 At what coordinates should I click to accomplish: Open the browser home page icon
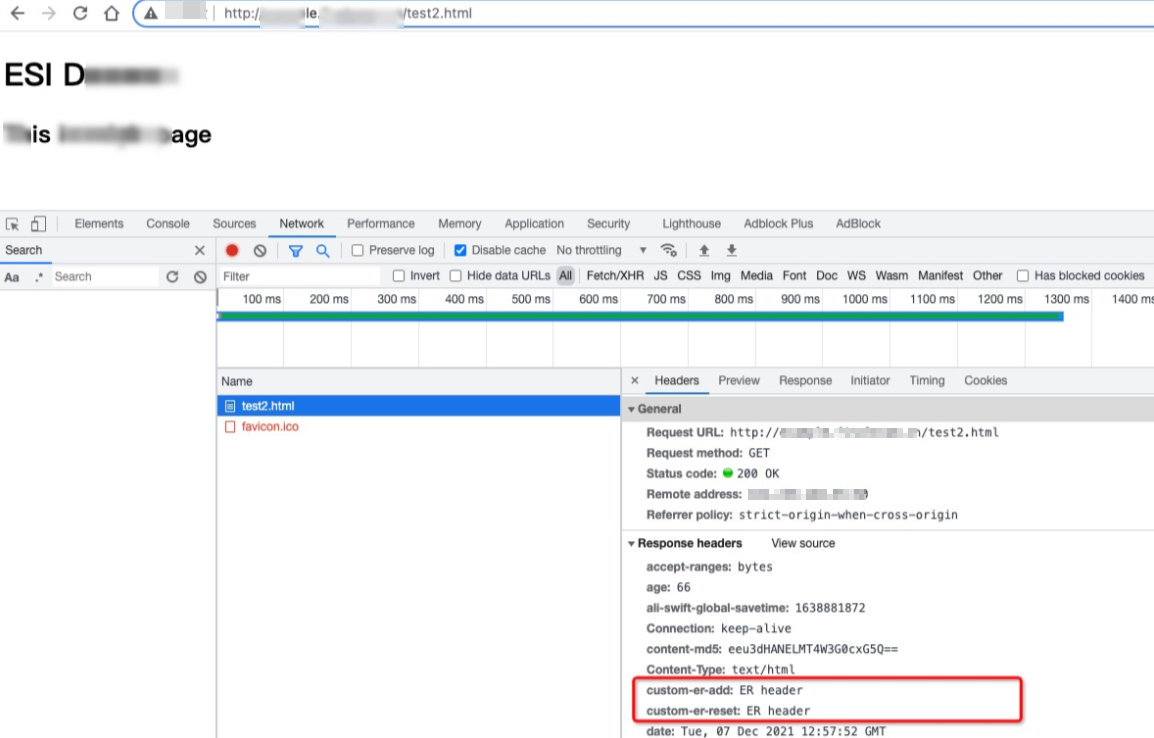111,13
